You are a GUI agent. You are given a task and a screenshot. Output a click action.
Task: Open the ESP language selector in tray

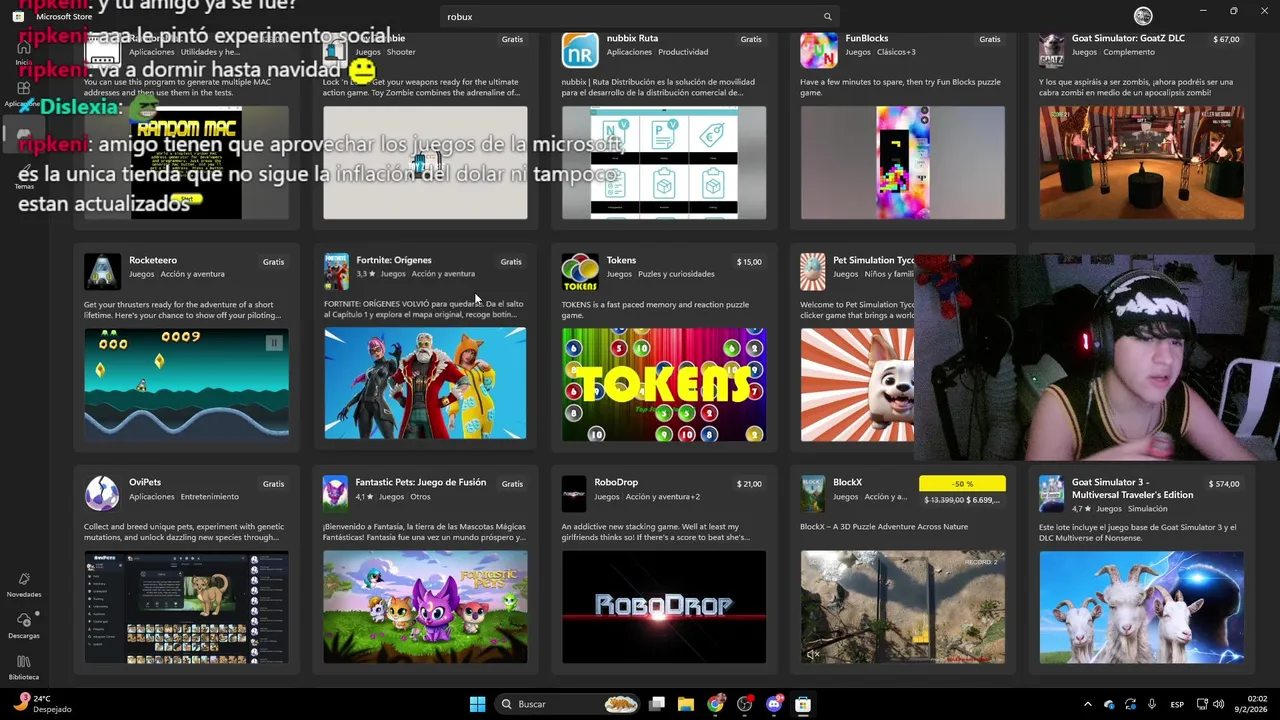click(1177, 704)
